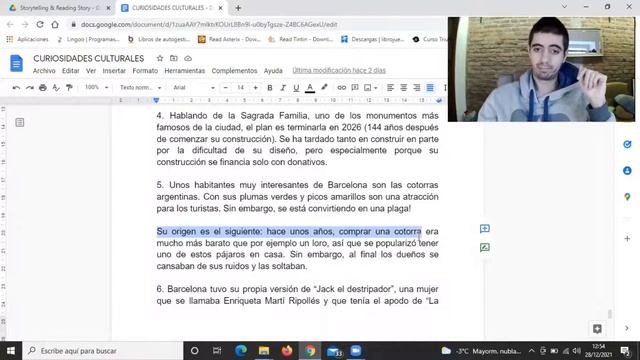Run the spell check icon
This screenshot has width=640, height=360.
56,87
